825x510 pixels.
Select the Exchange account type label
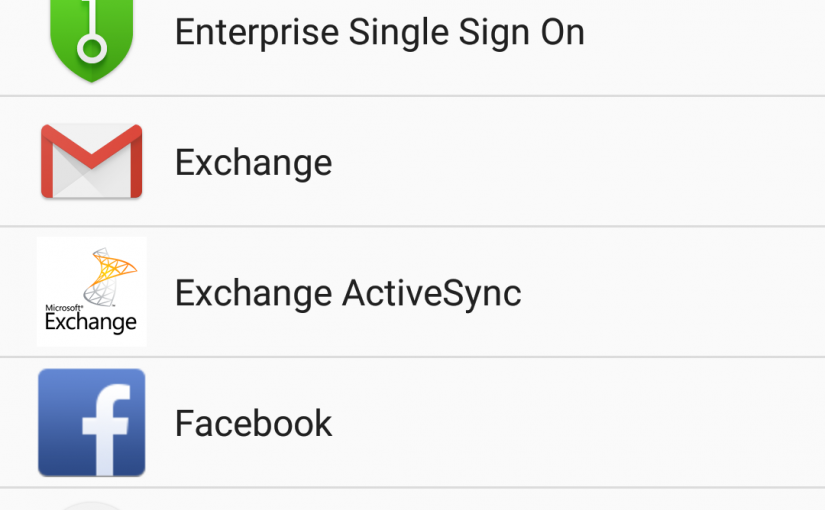253,162
